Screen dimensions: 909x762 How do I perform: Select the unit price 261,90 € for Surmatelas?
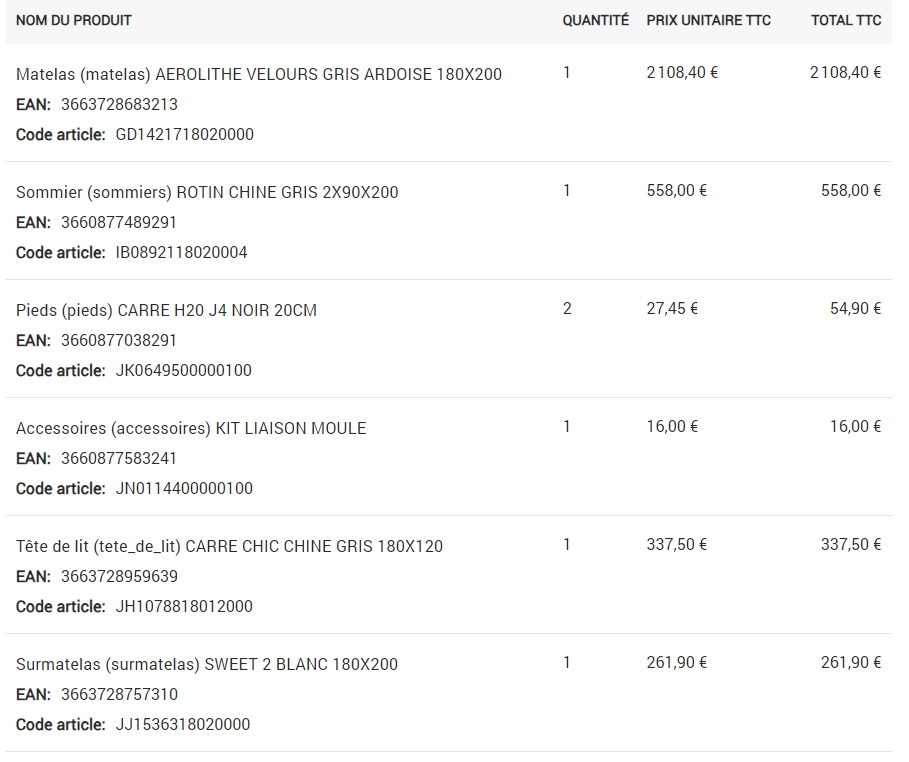pos(676,662)
